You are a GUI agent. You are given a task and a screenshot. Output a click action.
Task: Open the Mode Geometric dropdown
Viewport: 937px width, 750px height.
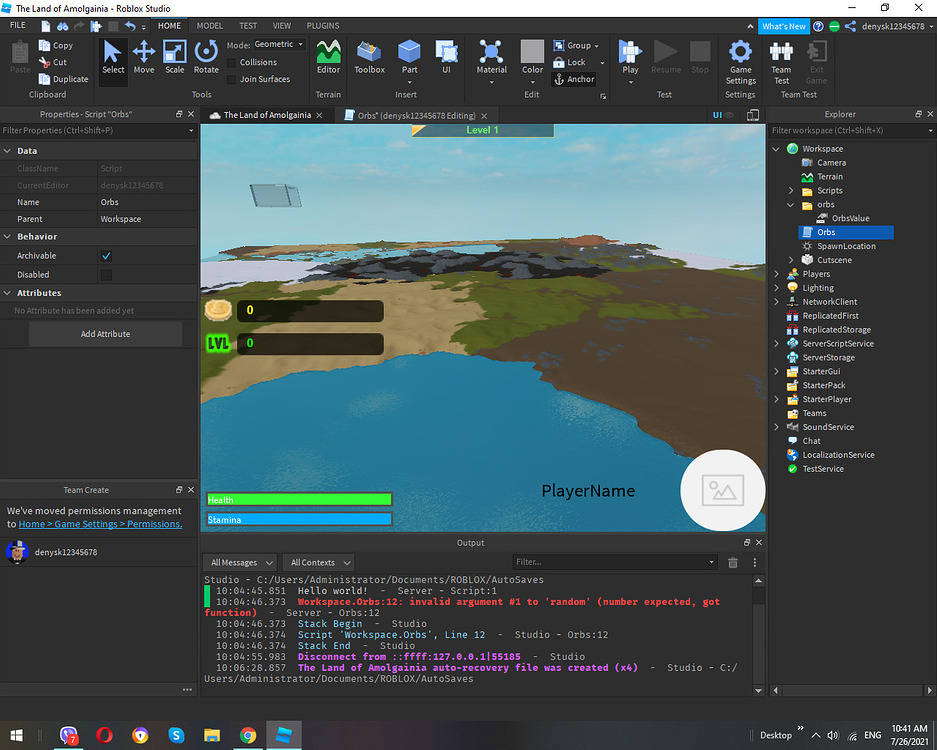[x=279, y=44]
